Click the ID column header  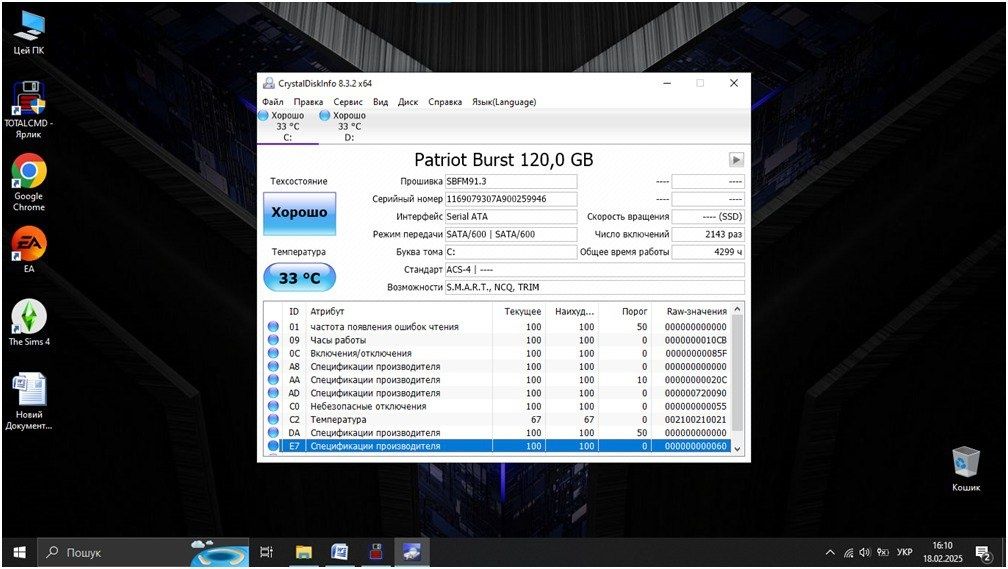click(294, 311)
